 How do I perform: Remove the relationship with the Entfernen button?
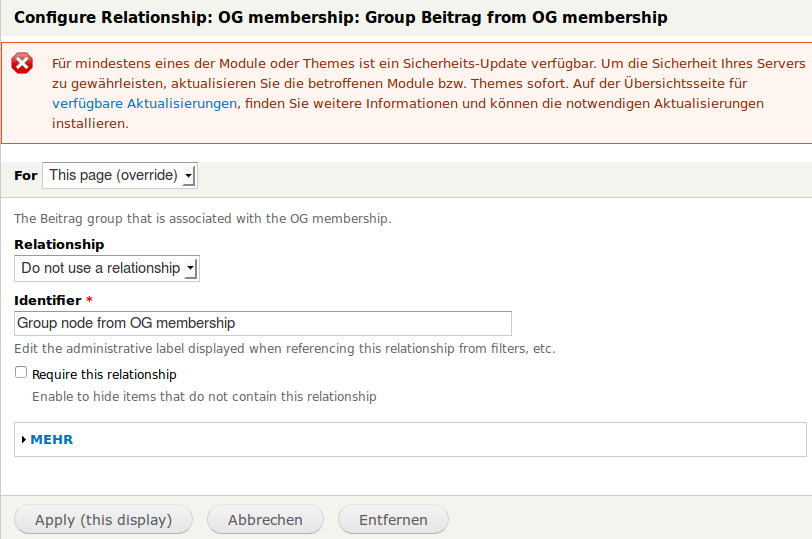[x=393, y=520]
